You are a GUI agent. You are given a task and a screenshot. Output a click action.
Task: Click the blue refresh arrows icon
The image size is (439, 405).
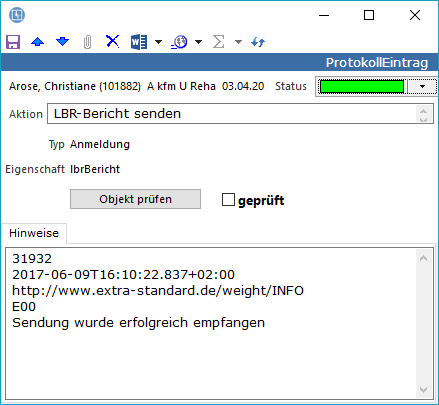click(258, 42)
